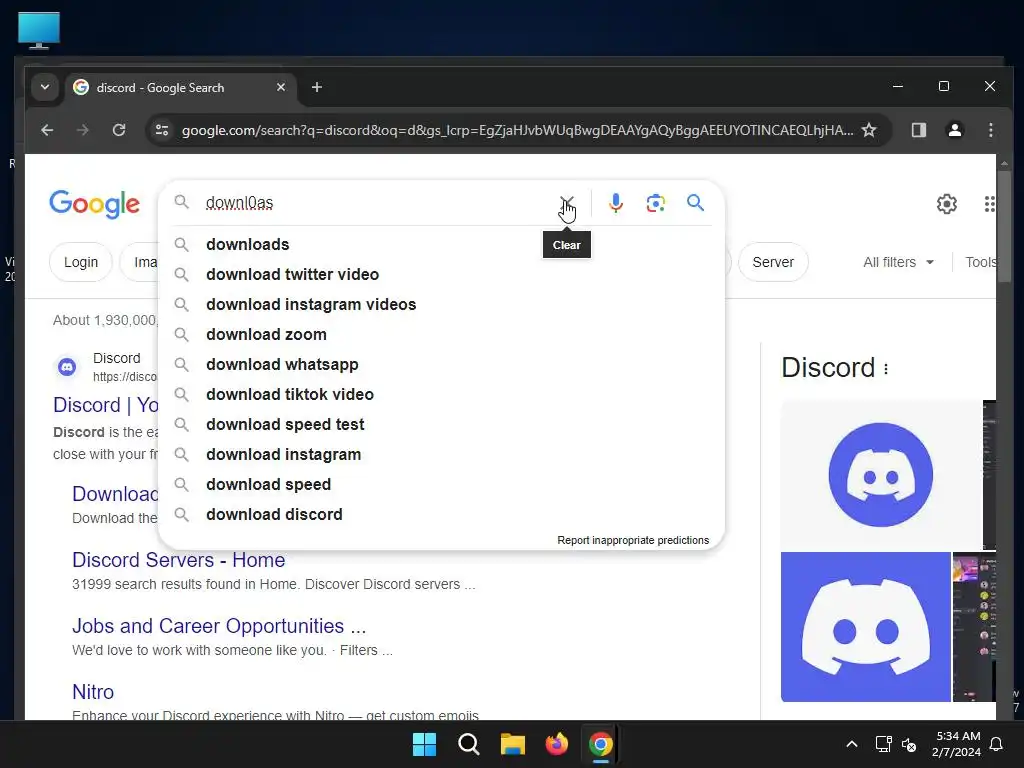View site information icon in address bar
1024x768 pixels.
[x=162, y=130]
